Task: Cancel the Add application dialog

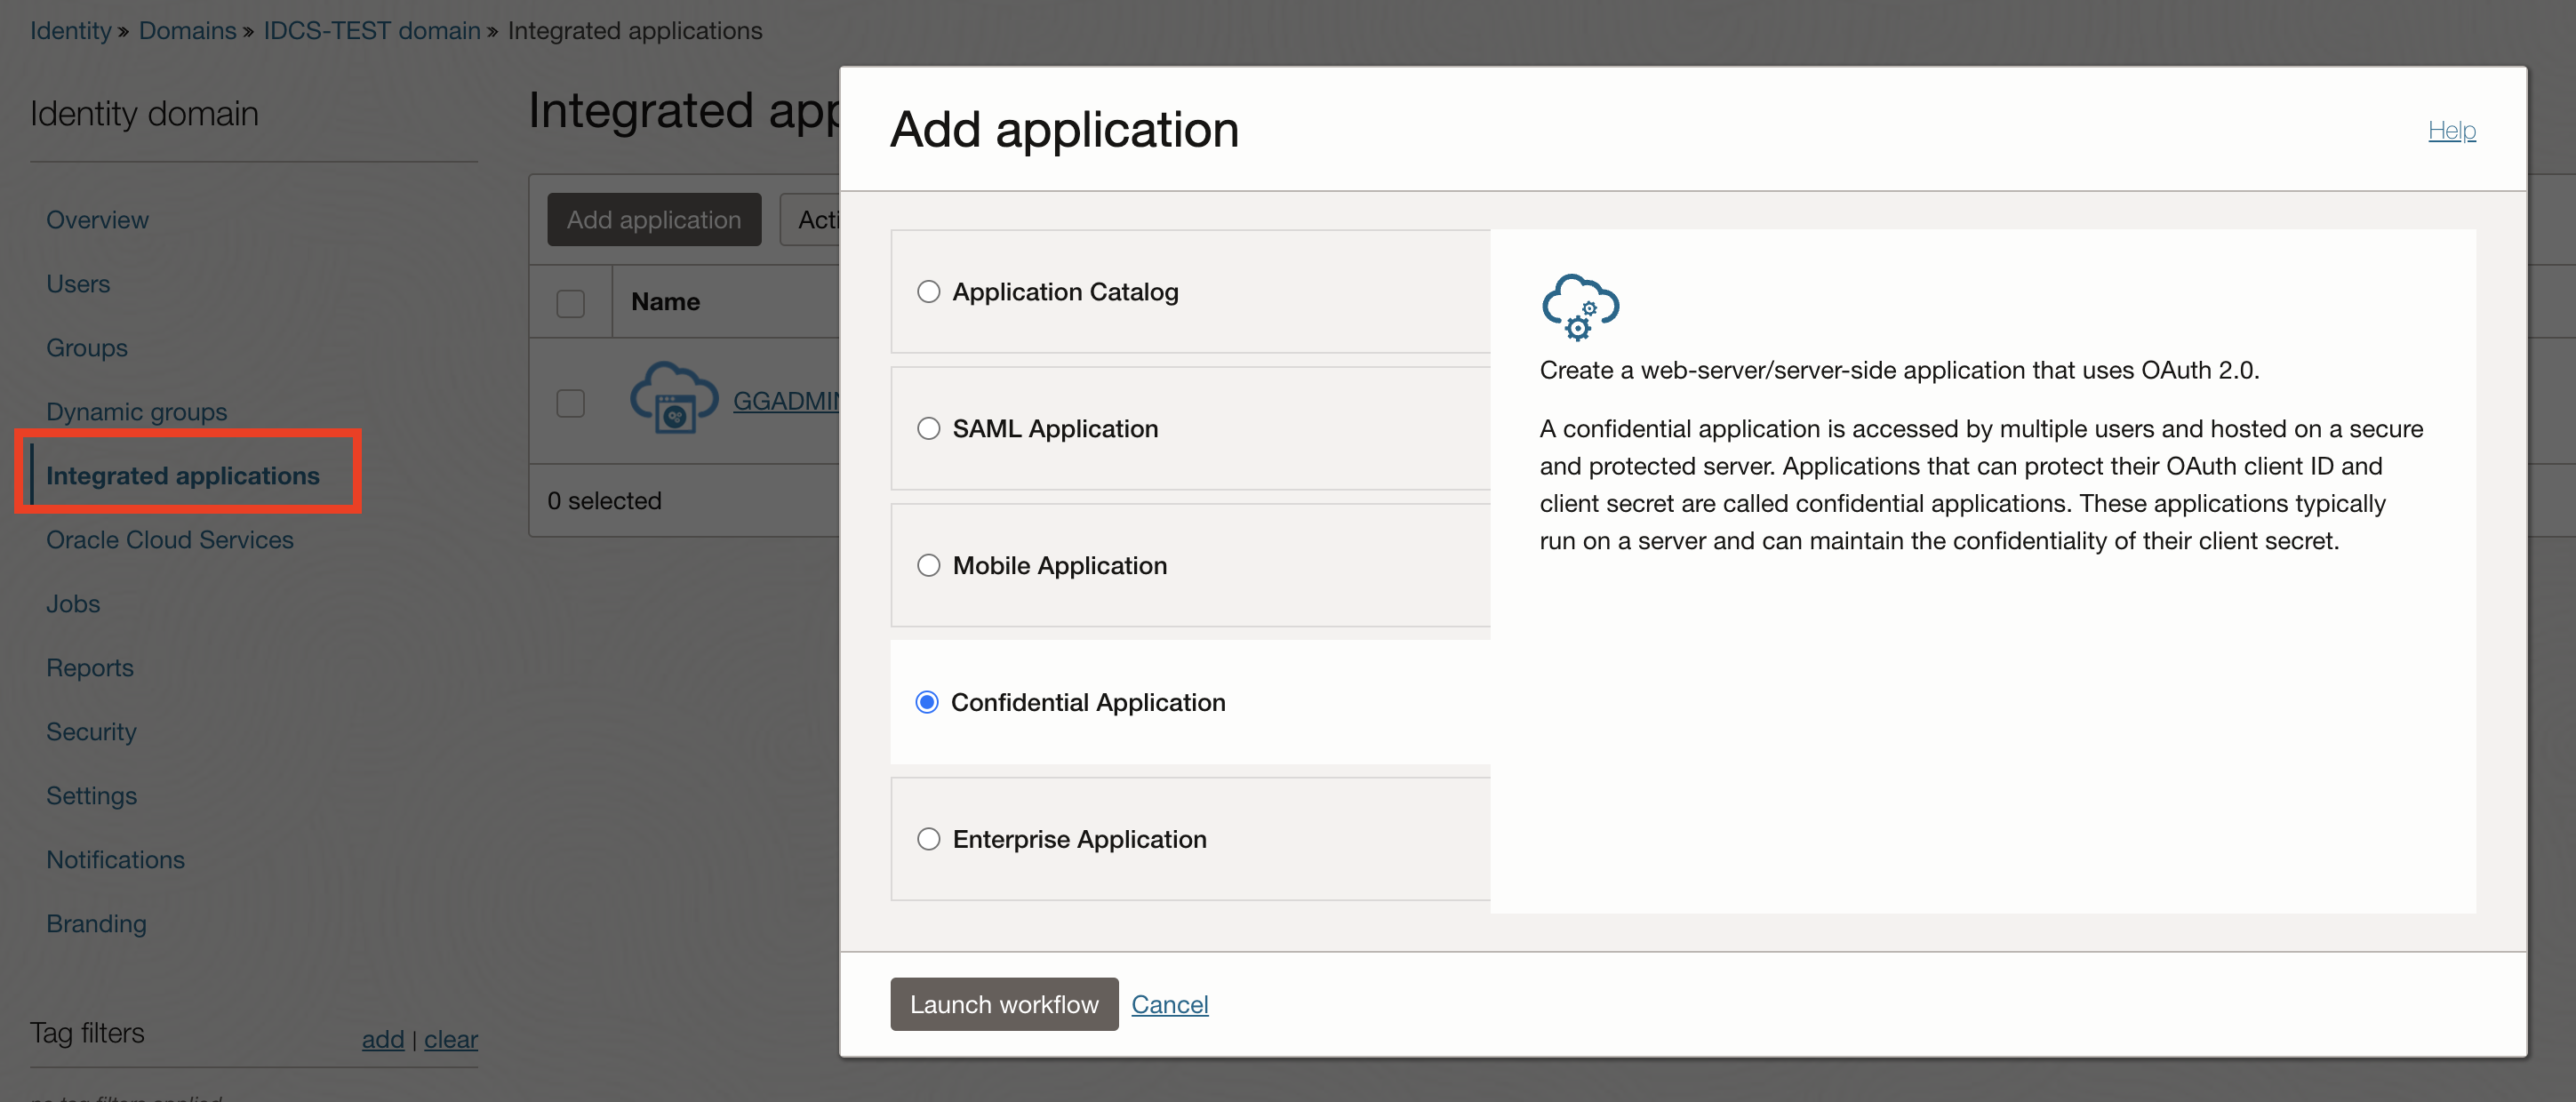Action: 1169,1004
